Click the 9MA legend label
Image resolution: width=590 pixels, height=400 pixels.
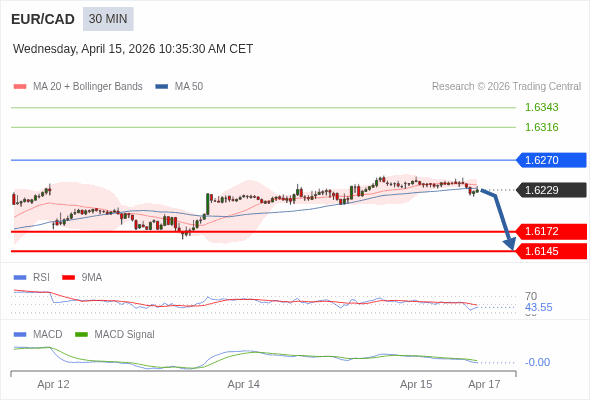(92, 278)
